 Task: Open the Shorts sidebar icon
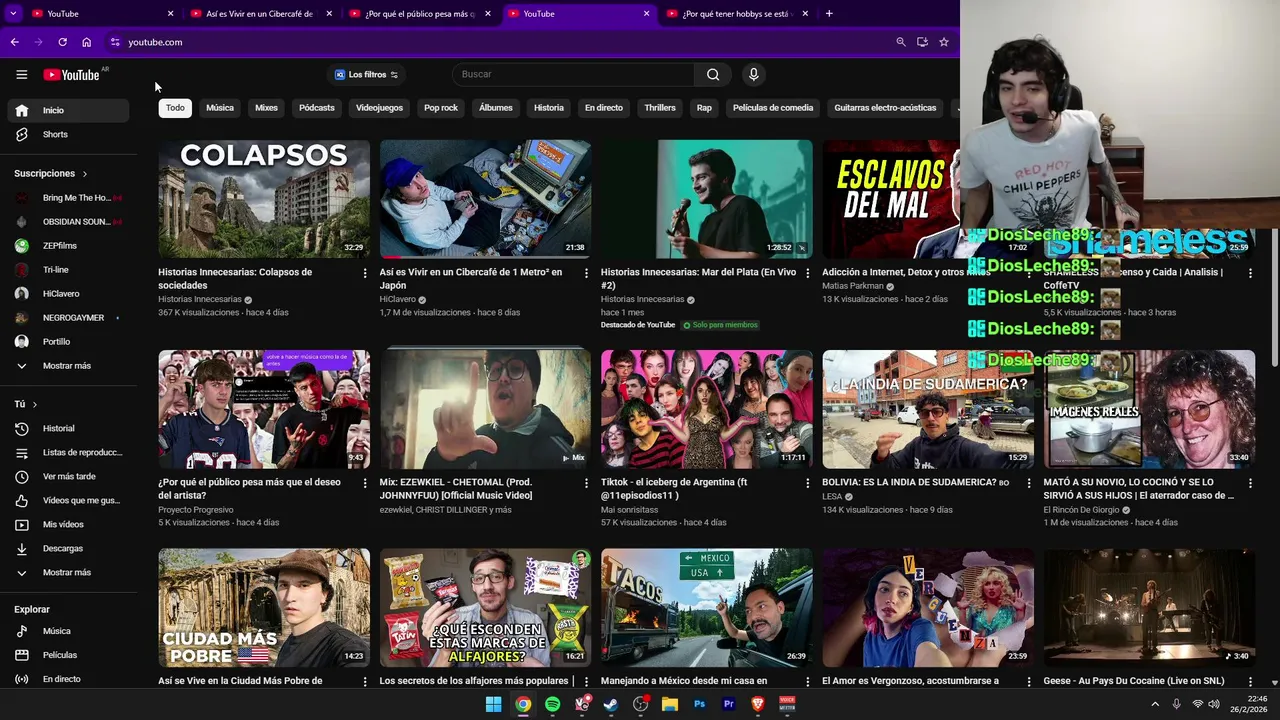pyautogui.click(x=21, y=134)
